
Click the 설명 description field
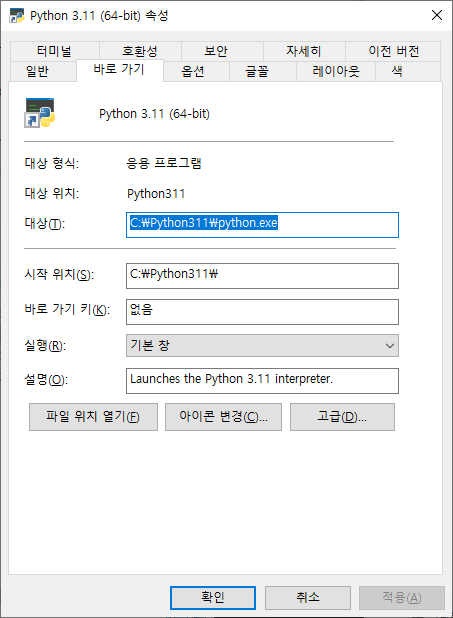coord(262,381)
